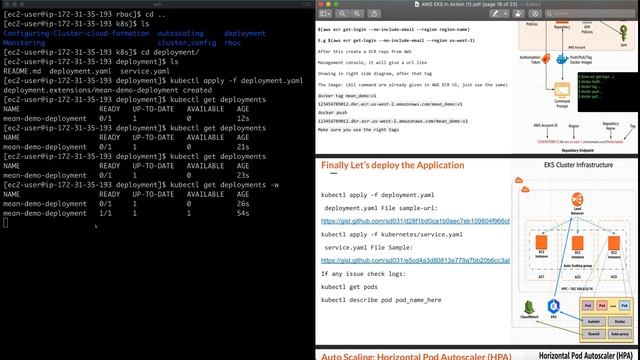Click the green CloudWatch icon
The image size is (640, 360).
529,307
